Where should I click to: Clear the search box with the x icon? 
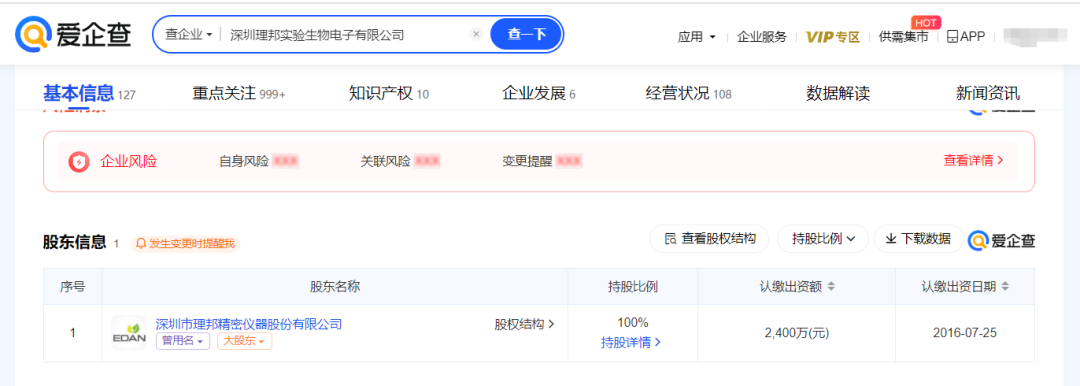(476, 34)
